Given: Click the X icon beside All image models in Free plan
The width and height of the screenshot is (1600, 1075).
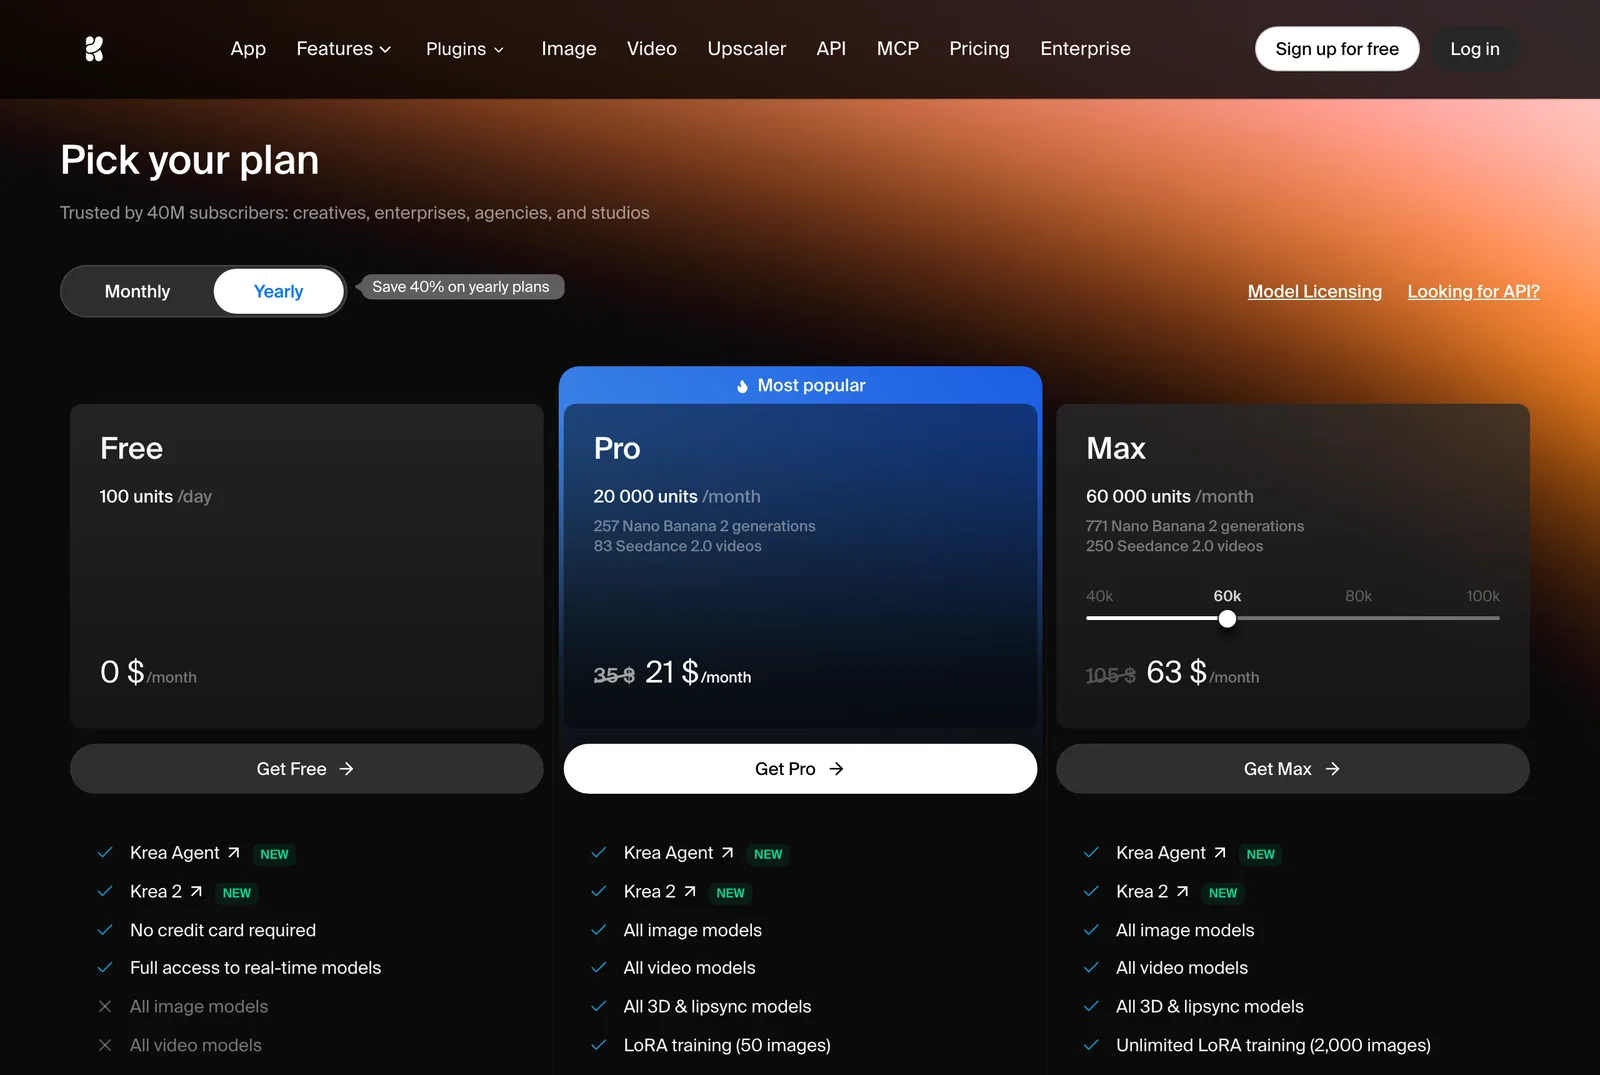Looking at the screenshot, I should (105, 1007).
